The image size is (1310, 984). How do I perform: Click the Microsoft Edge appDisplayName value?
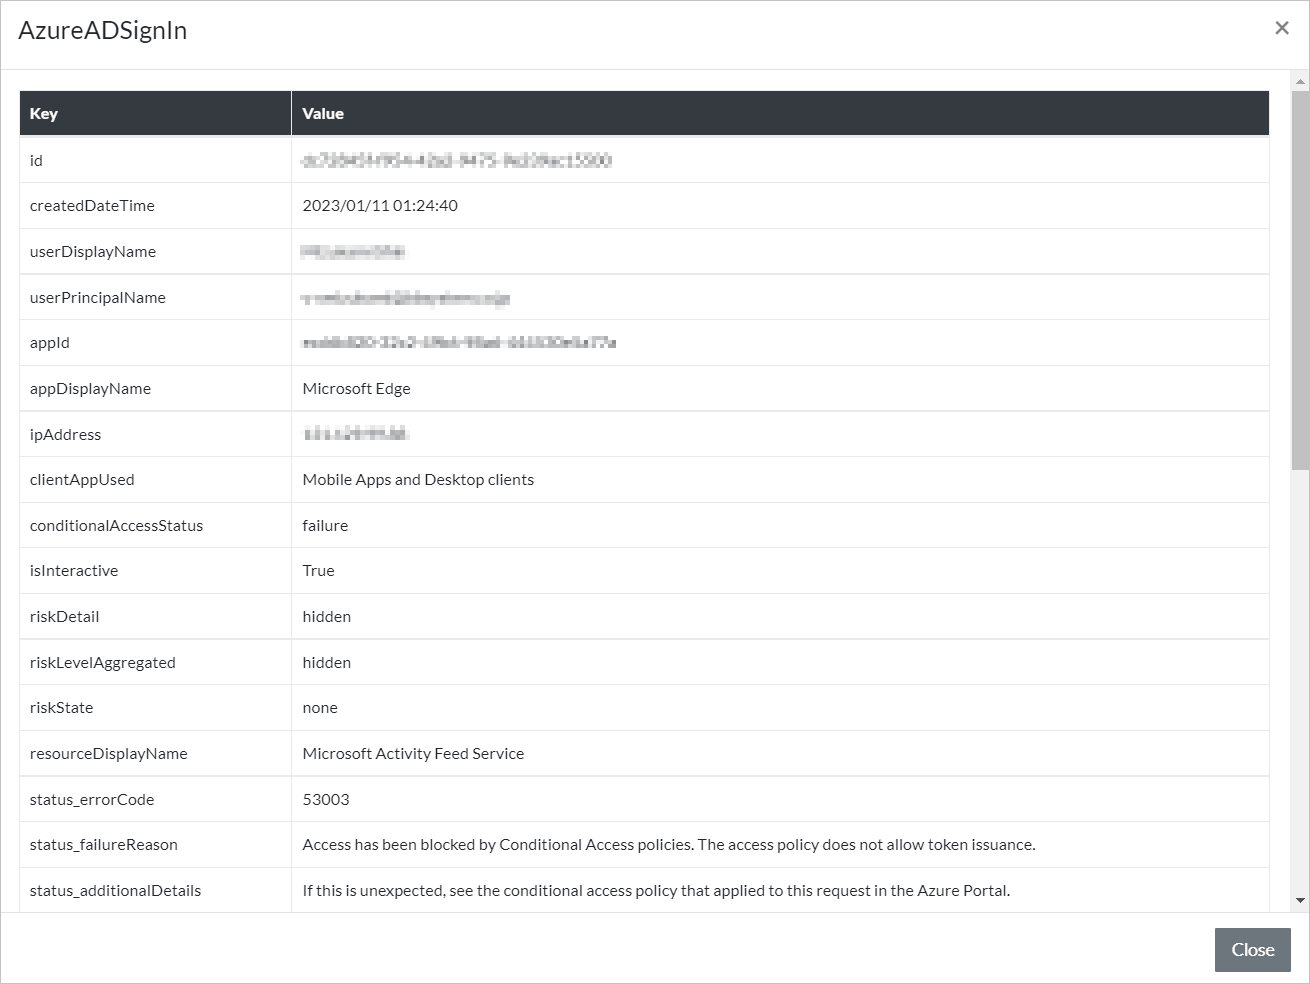[356, 389]
